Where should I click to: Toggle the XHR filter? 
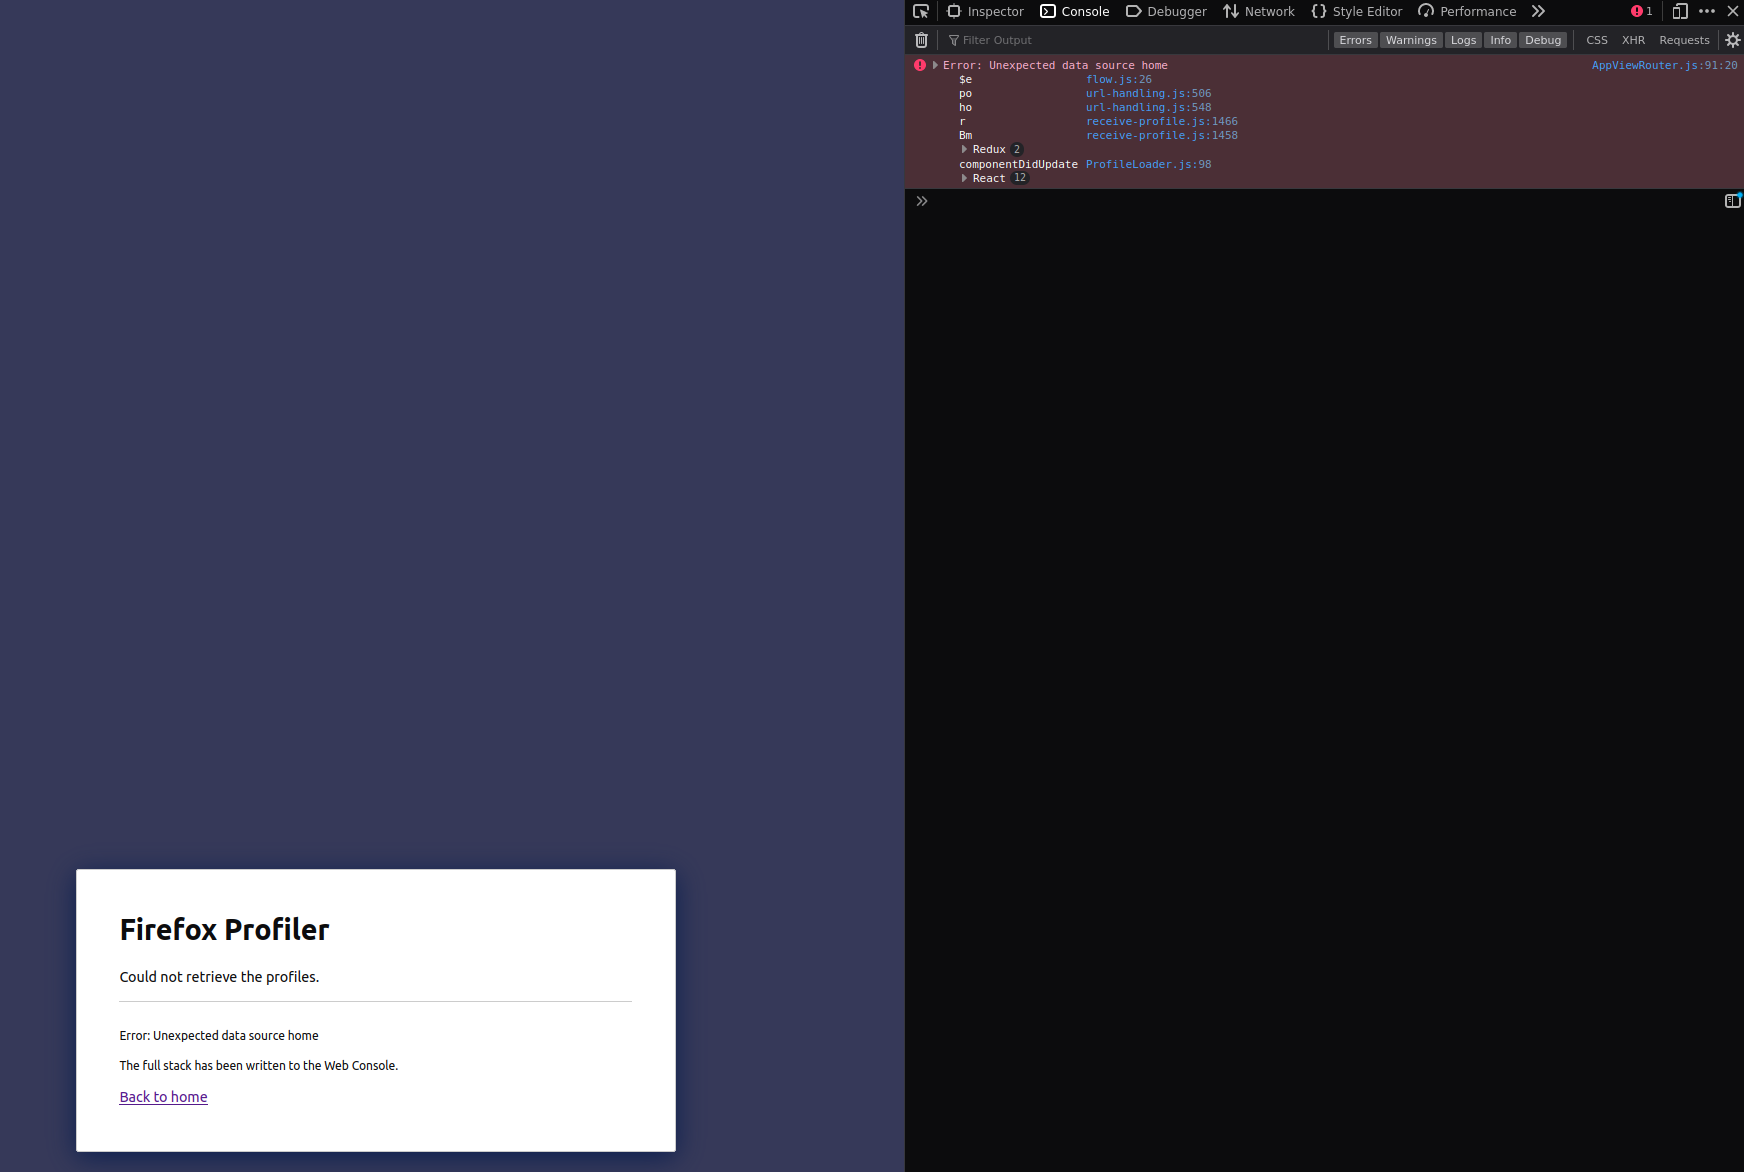[1633, 40]
